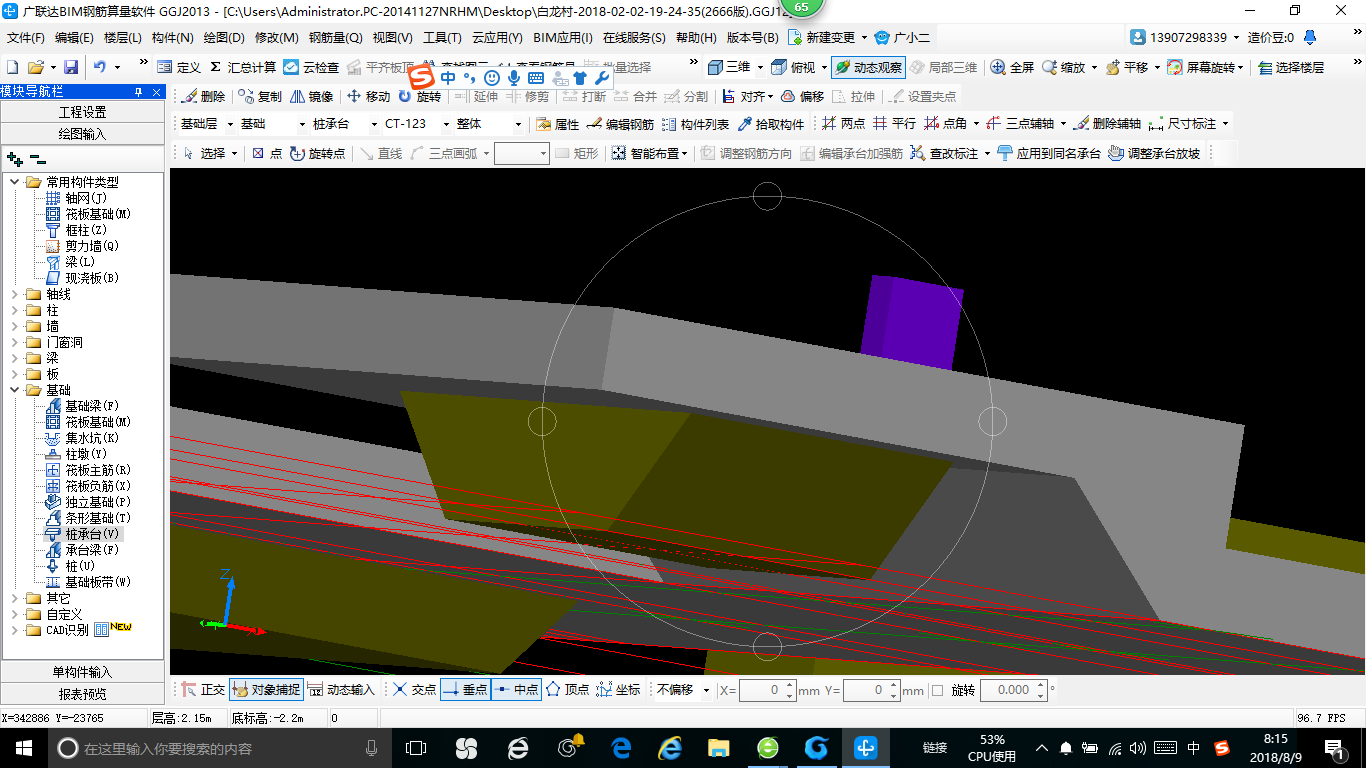
Task: Select the 旋转 rotate tool
Action: [419, 96]
